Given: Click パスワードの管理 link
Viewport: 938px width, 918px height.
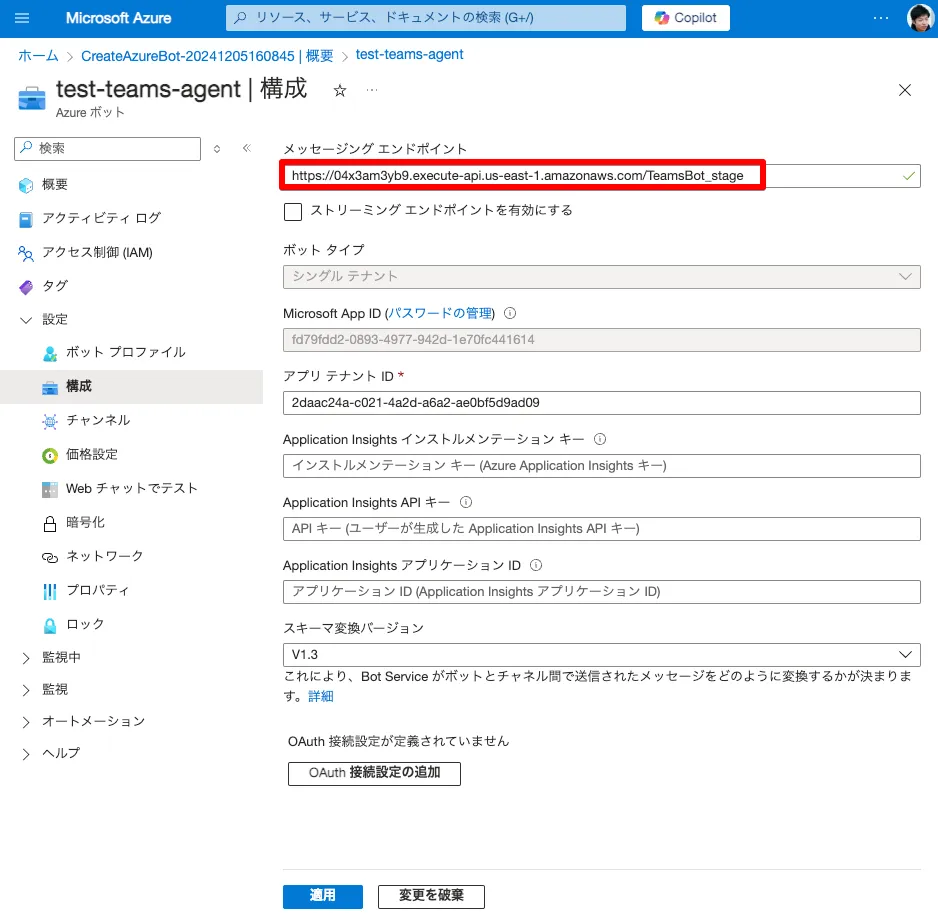Looking at the screenshot, I should (441, 313).
